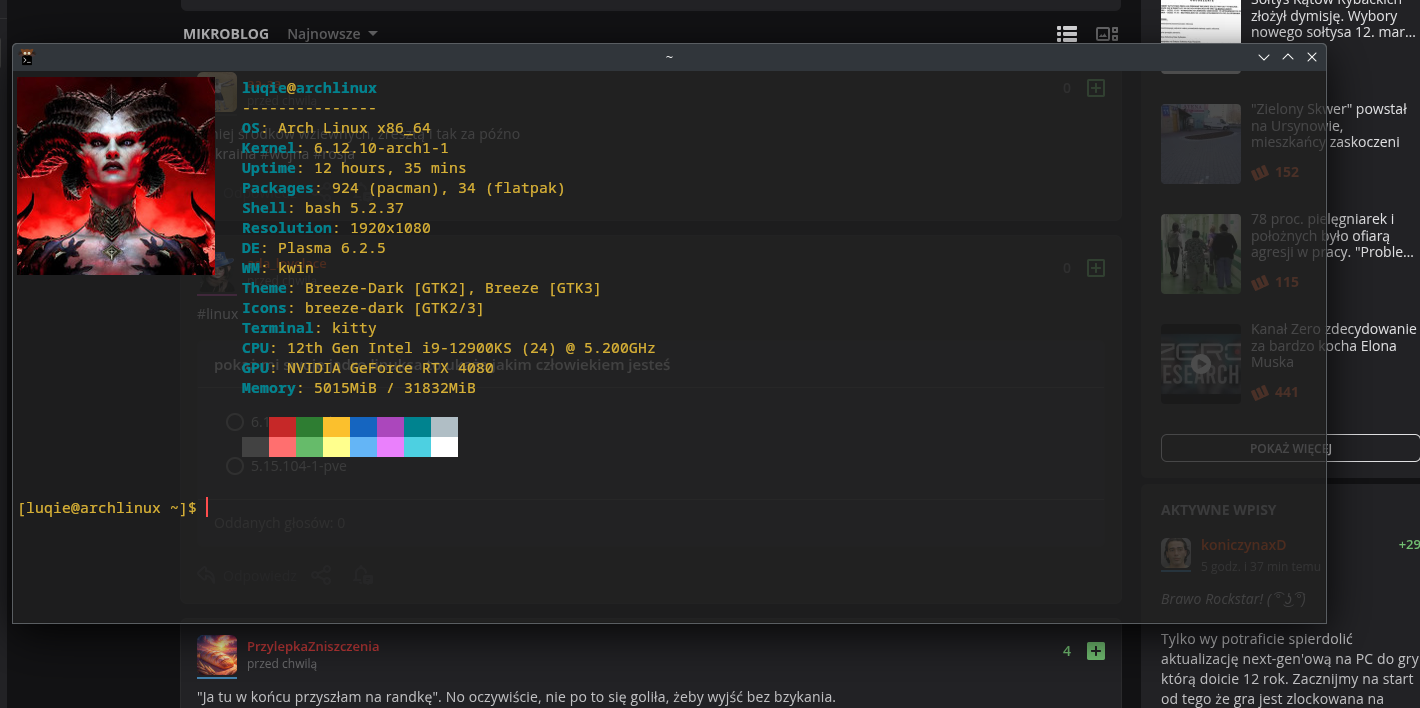Open the MIKROBLOG section tab
The image size is (1420, 708).
coord(226,34)
